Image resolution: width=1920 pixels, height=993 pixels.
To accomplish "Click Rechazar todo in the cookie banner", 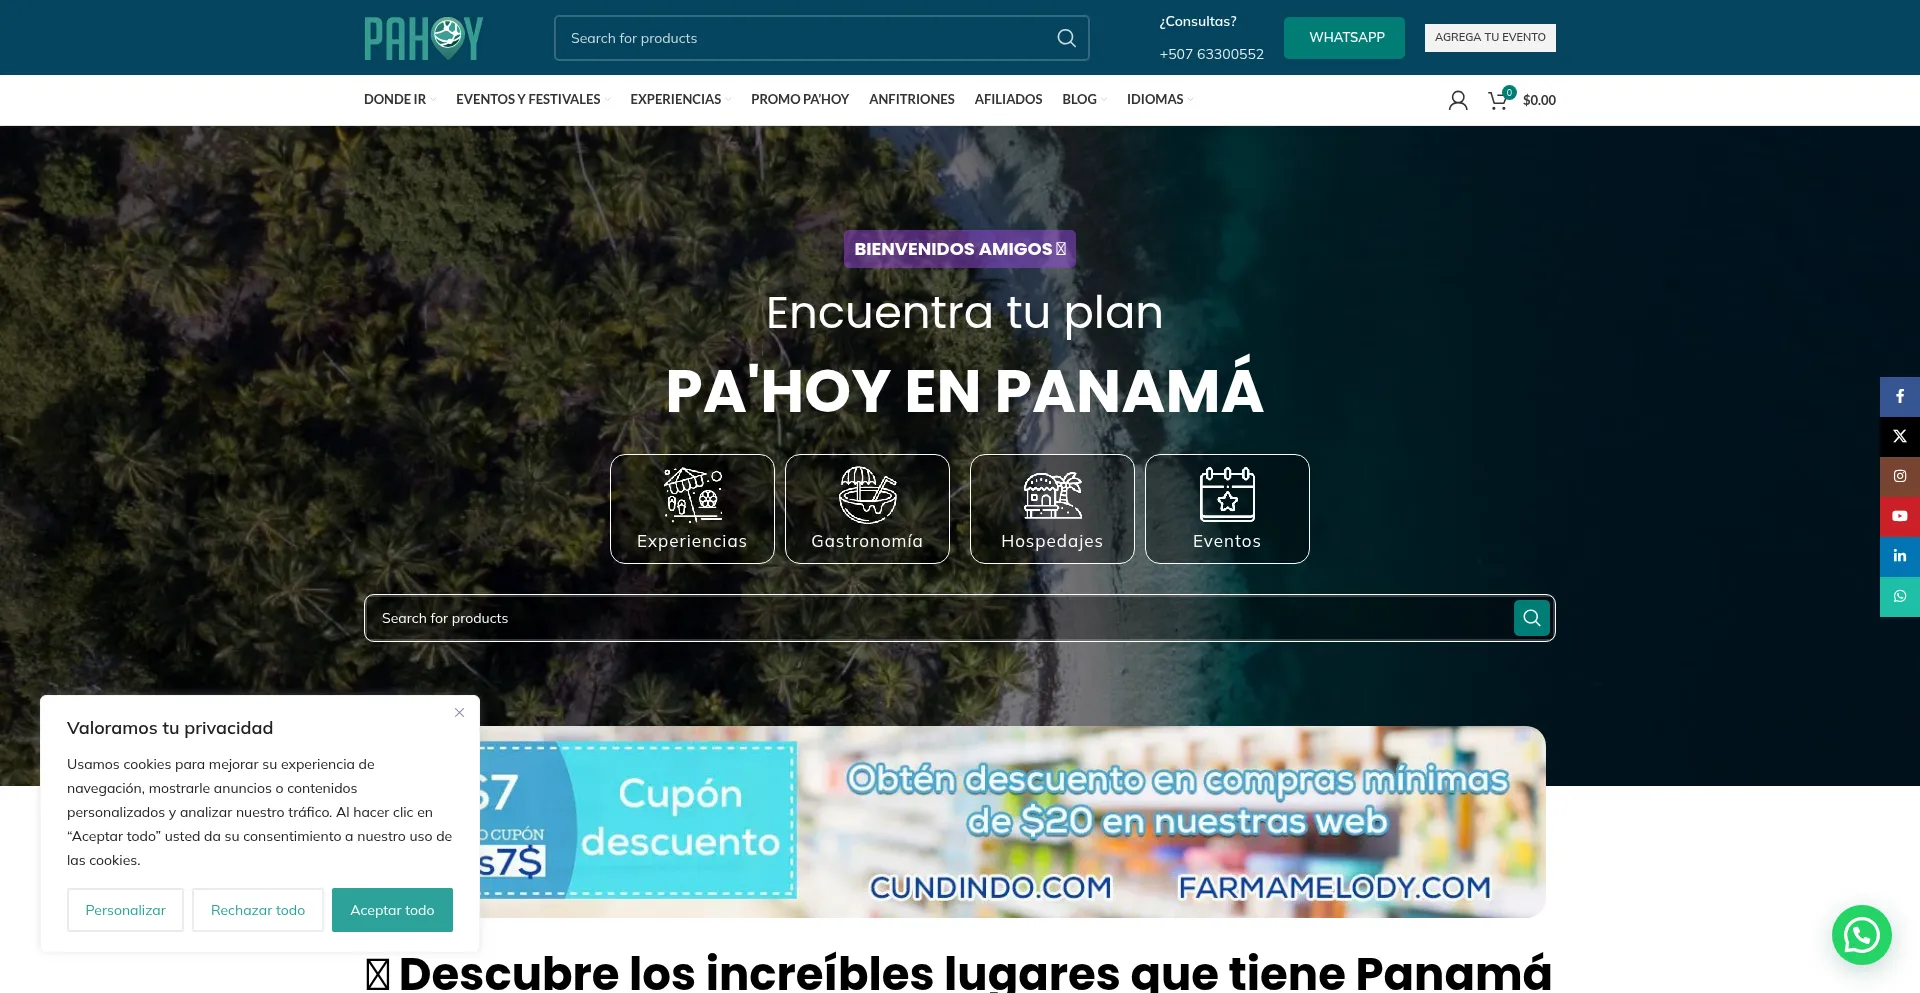I will (x=257, y=909).
